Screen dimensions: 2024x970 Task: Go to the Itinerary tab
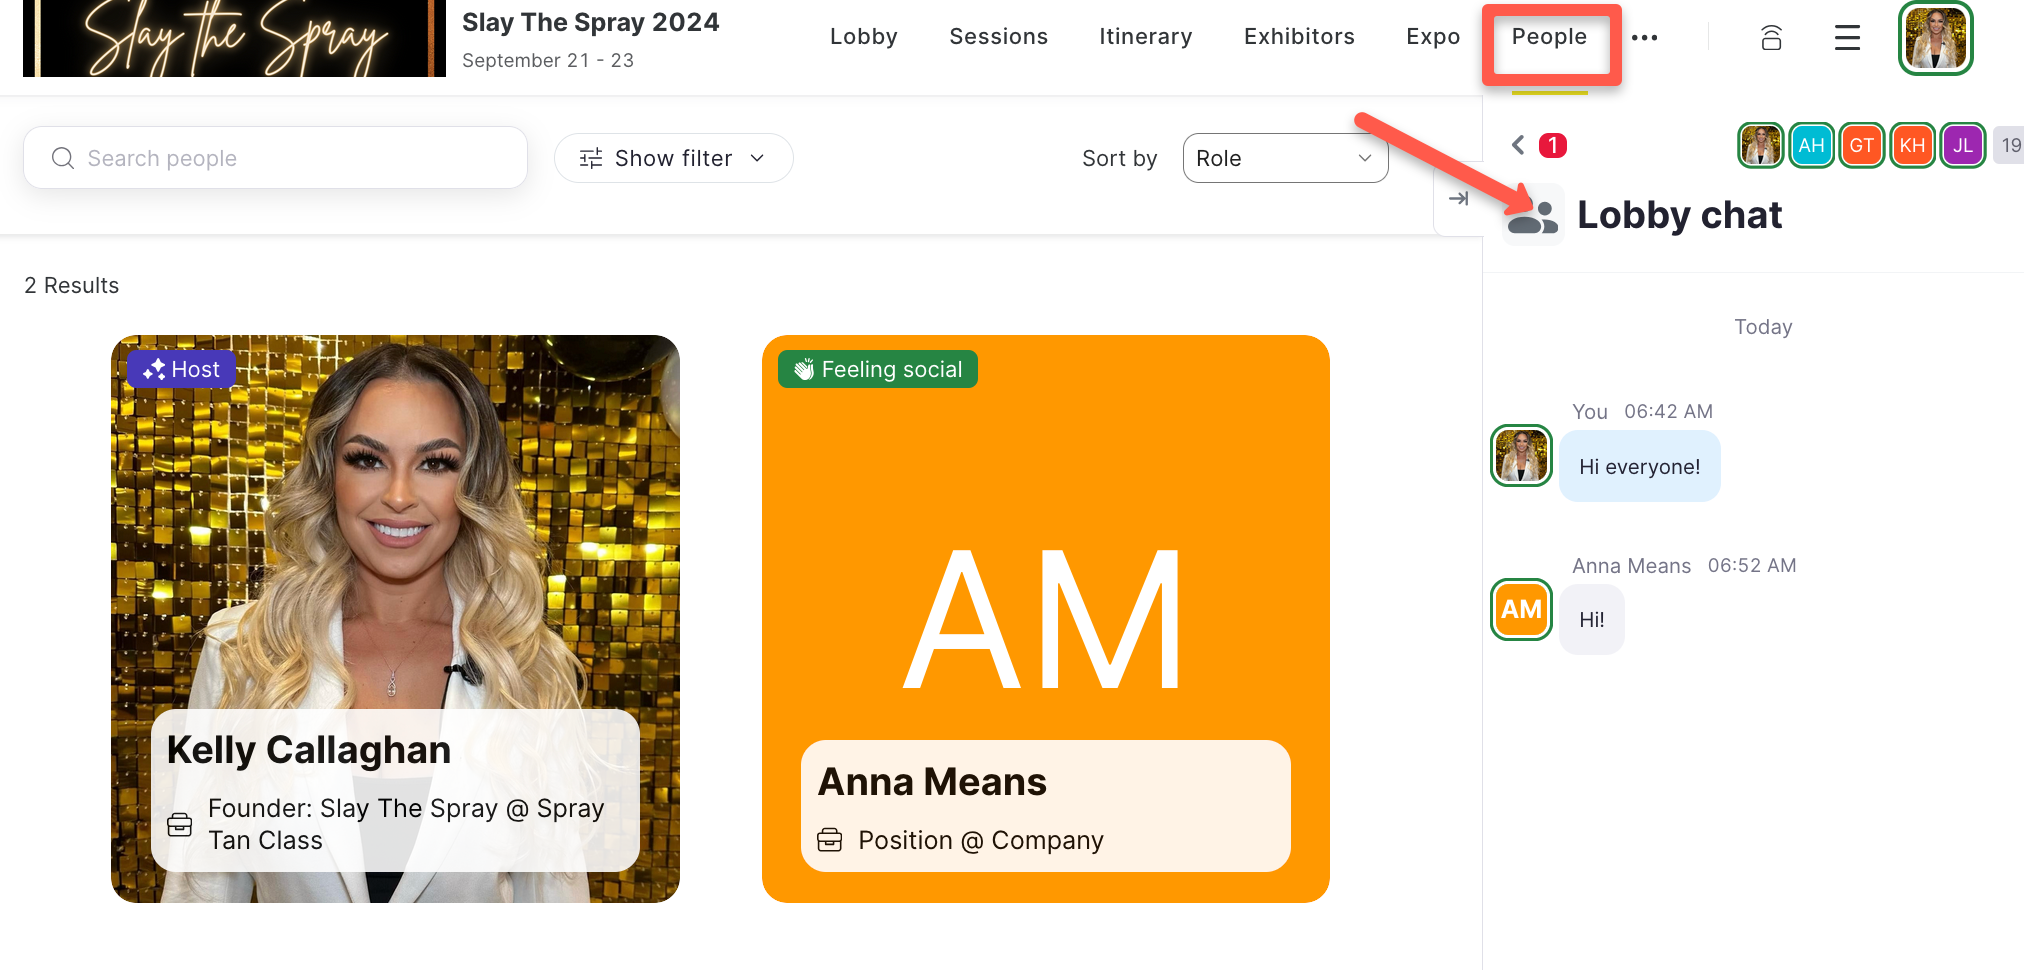tap(1145, 37)
